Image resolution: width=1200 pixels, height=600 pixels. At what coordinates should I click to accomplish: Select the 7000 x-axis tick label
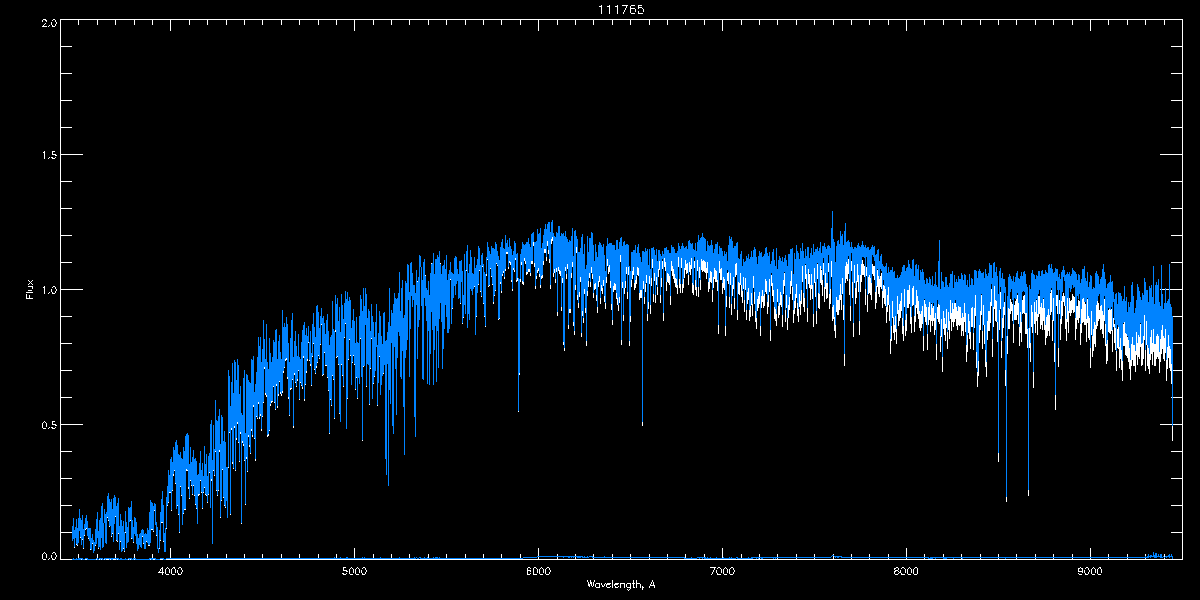point(722,572)
